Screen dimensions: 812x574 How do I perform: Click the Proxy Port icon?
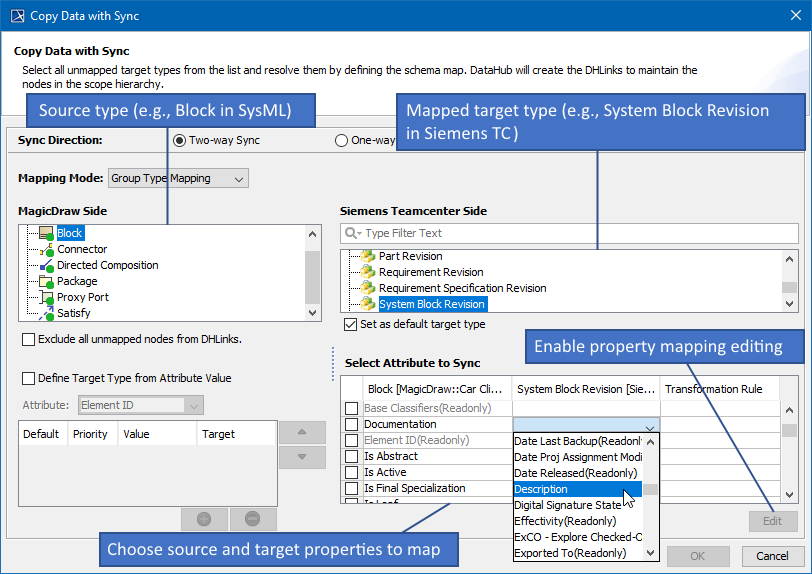click(47, 297)
